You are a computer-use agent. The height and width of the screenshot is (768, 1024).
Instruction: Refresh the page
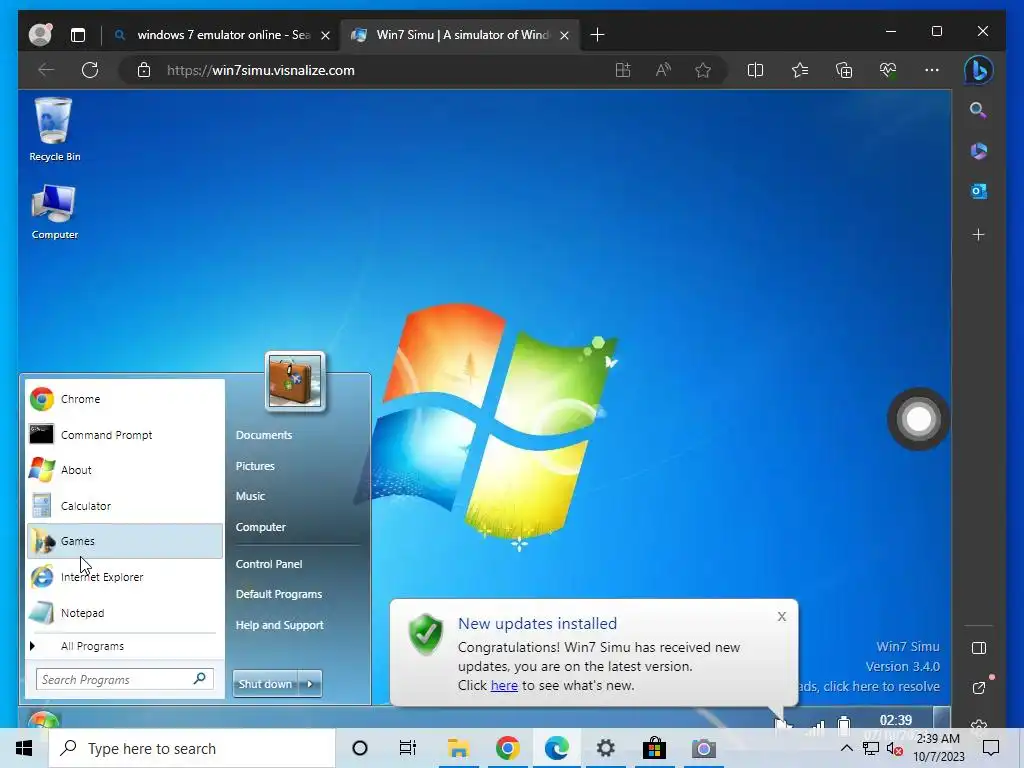click(x=90, y=70)
